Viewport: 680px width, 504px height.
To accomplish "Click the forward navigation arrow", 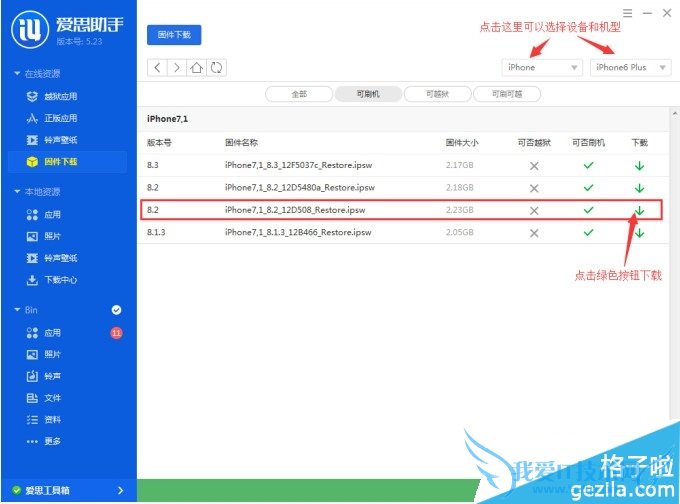I will (177, 67).
